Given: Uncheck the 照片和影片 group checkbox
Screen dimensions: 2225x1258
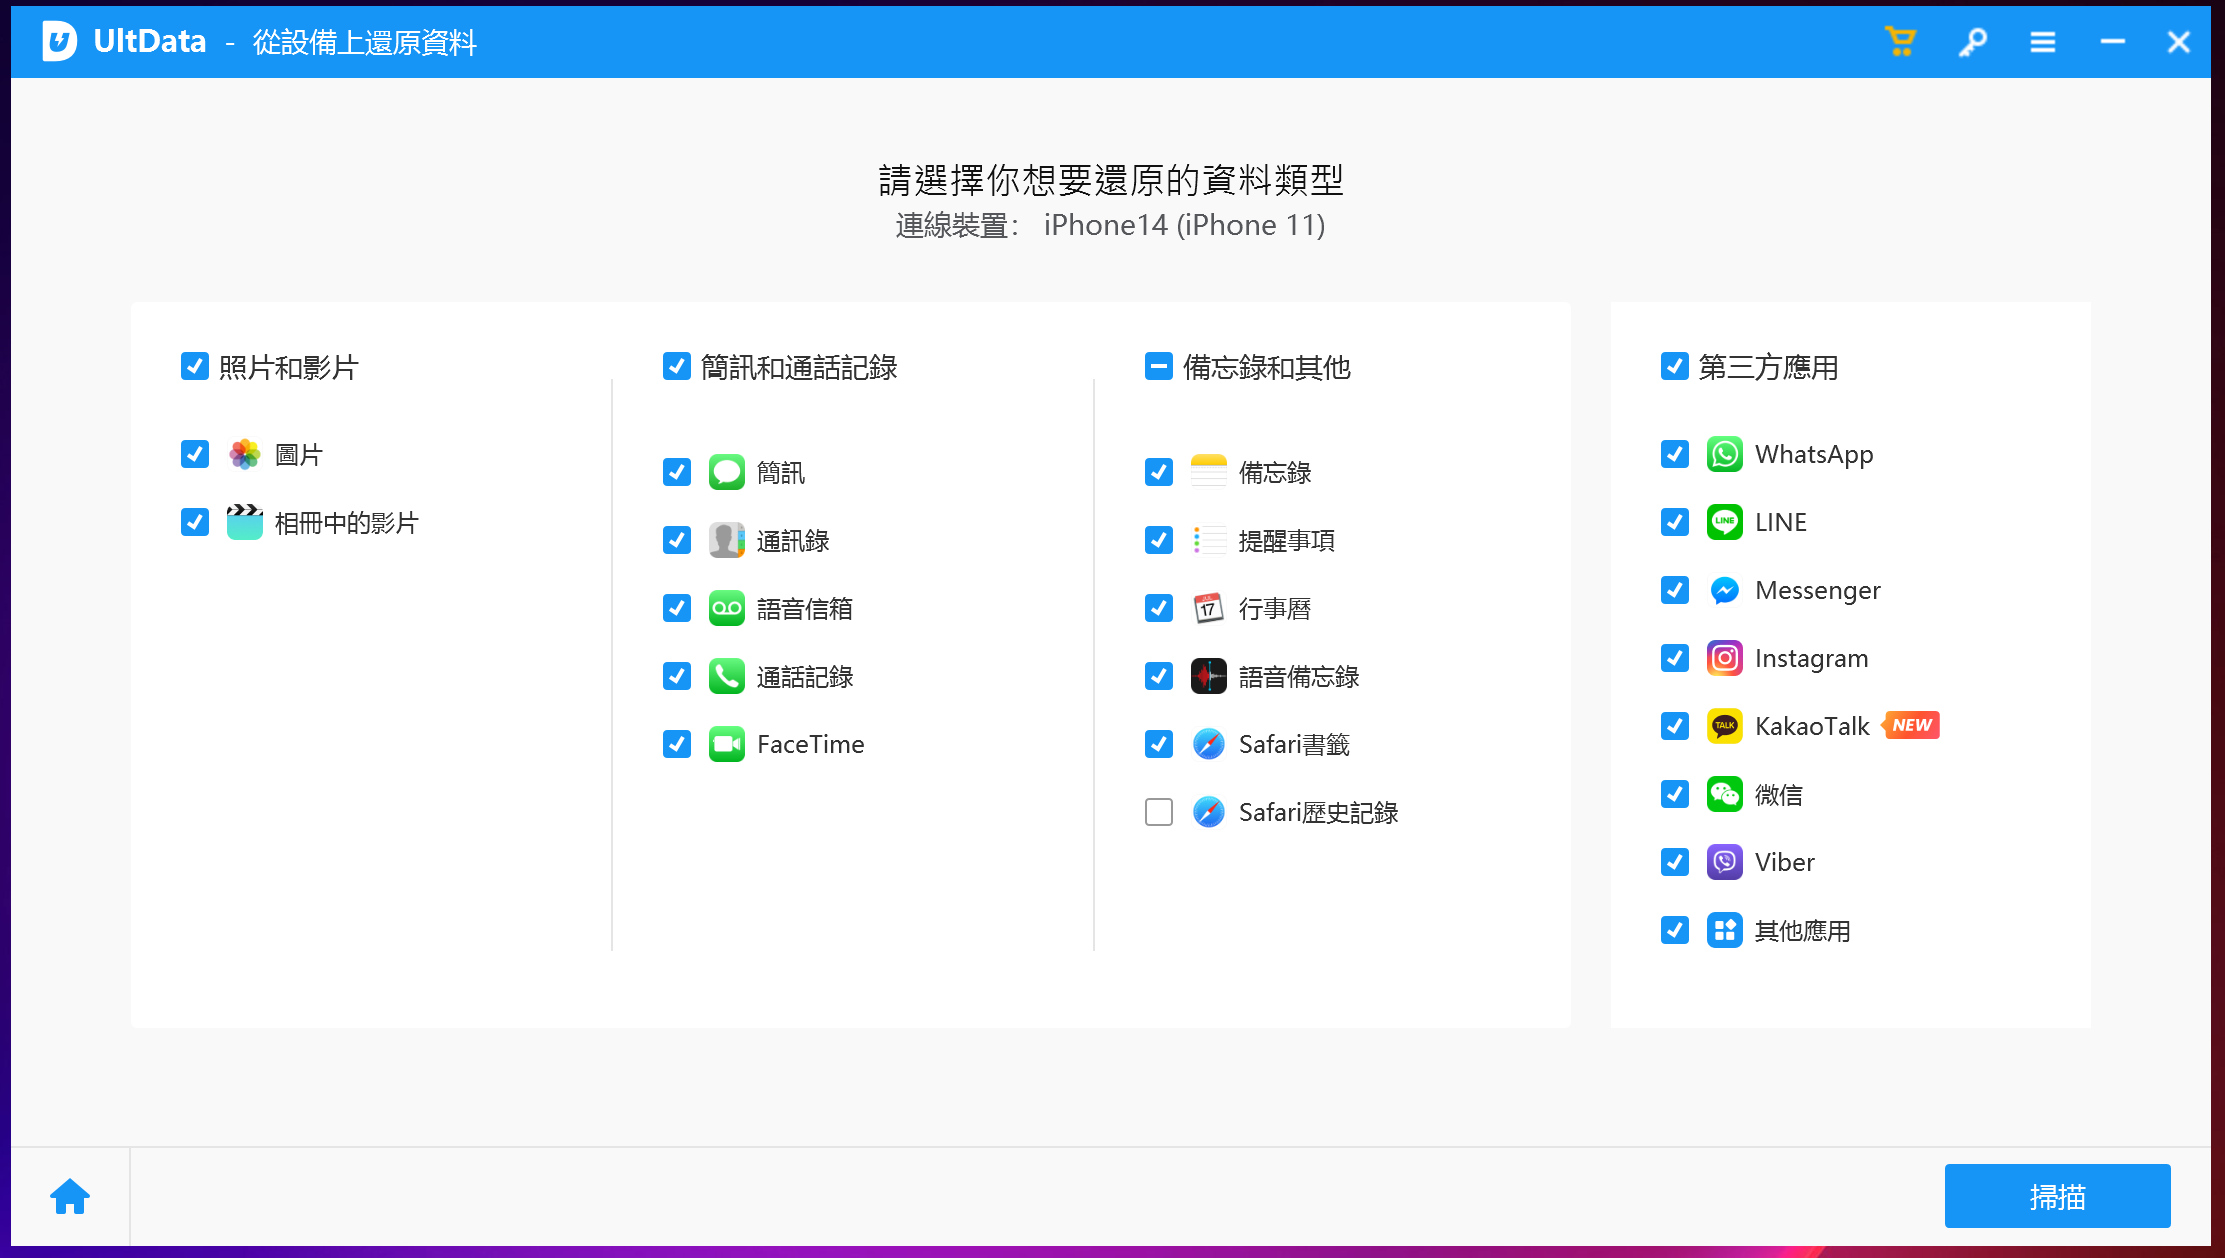Looking at the screenshot, I should 195,366.
